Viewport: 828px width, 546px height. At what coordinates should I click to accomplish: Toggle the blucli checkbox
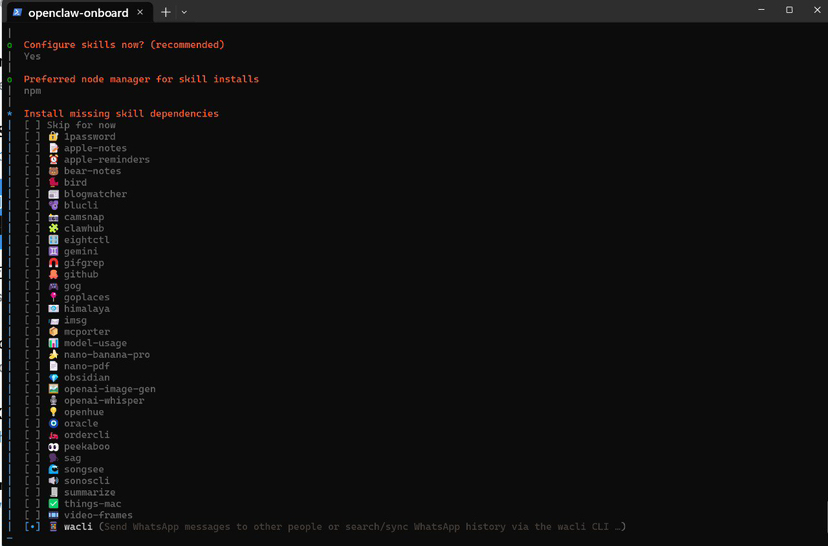[32, 205]
